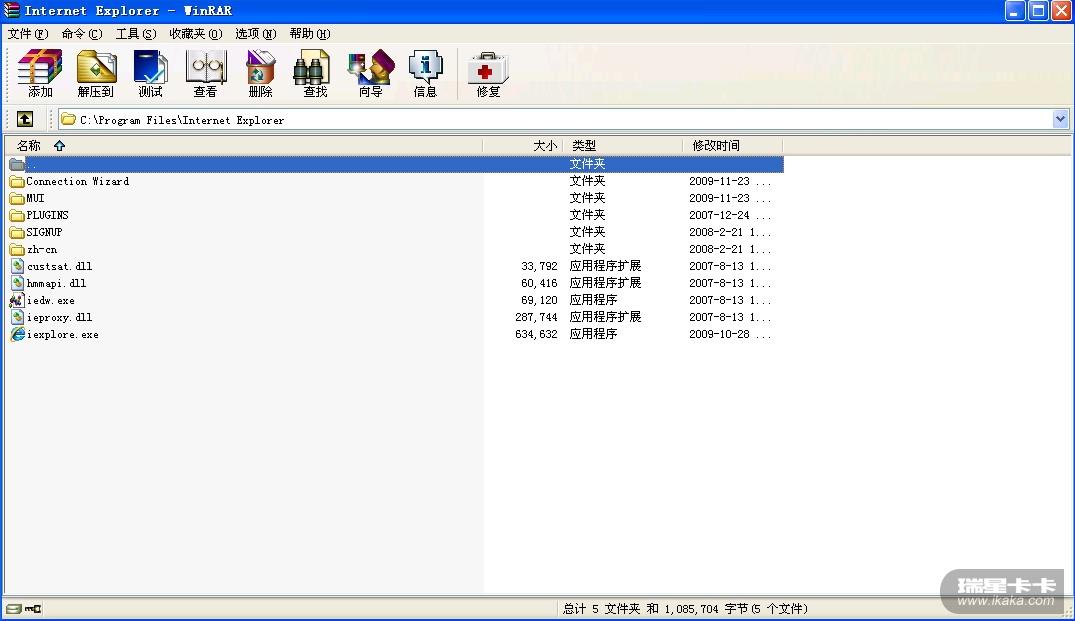This screenshot has height=621, width=1075.
Task: Select the parent folder '..' row
Action: click(396, 165)
